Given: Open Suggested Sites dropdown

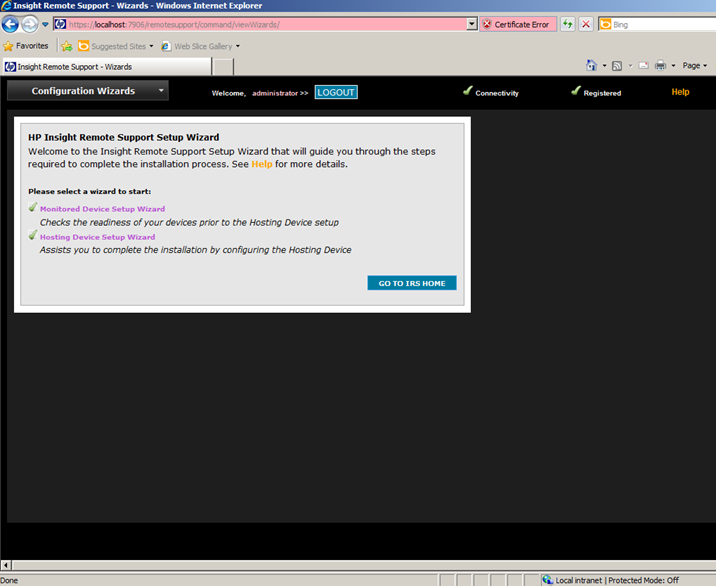Looking at the screenshot, I should pyautogui.click(x=116, y=46).
